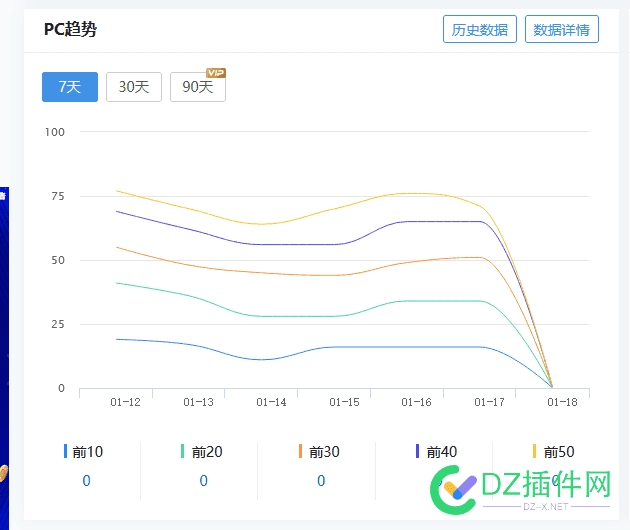The height and width of the screenshot is (530, 630).
Task: Click the green 前20 color marker
Action: coord(182,451)
